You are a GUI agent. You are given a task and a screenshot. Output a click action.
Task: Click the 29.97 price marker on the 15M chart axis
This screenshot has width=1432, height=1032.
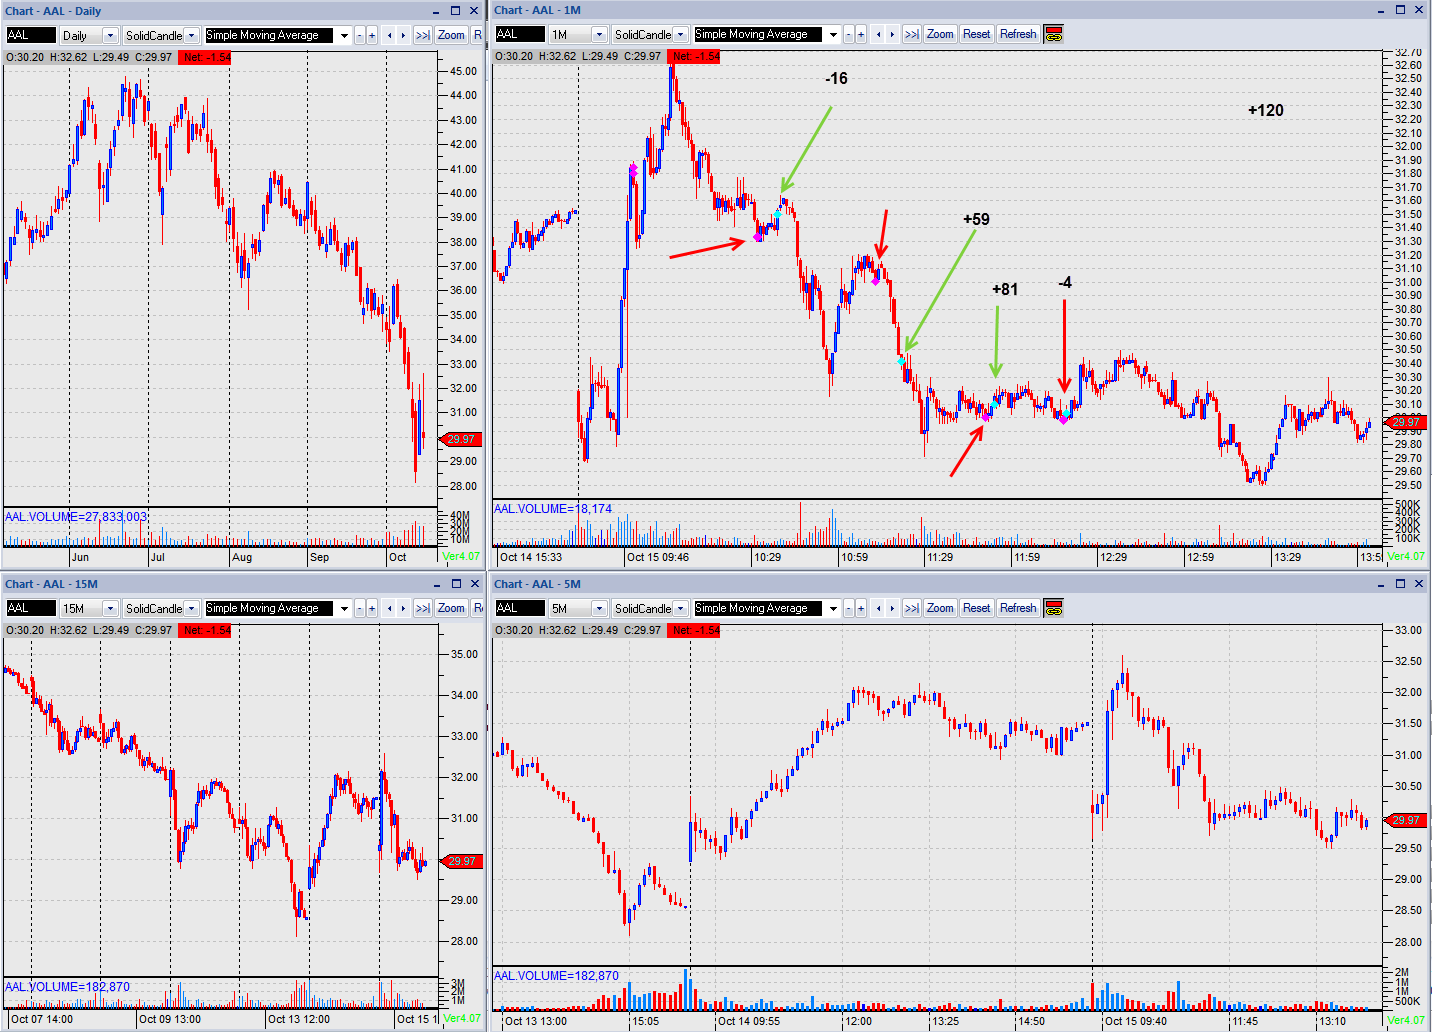(x=461, y=861)
